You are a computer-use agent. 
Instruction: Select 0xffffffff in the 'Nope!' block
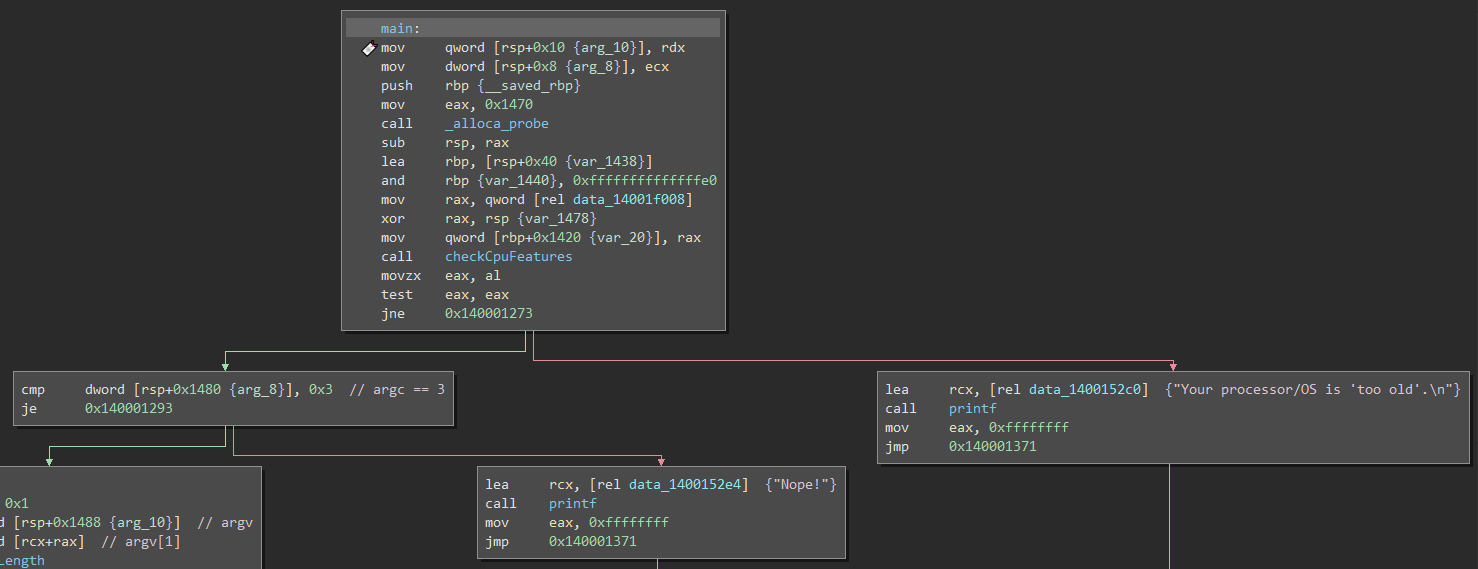pyautogui.click(x=629, y=523)
